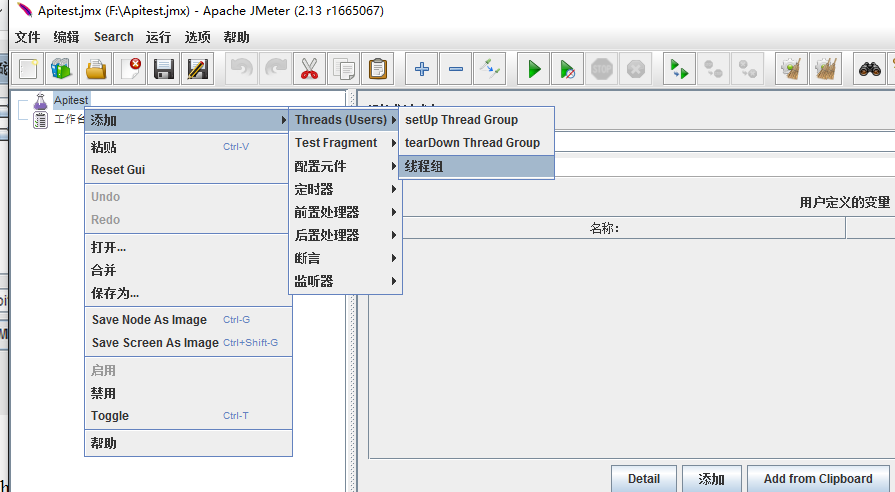The height and width of the screenshot is (492, 895).
Task: Expand the Threads (Users) submenu
Action: click(345, 120)
